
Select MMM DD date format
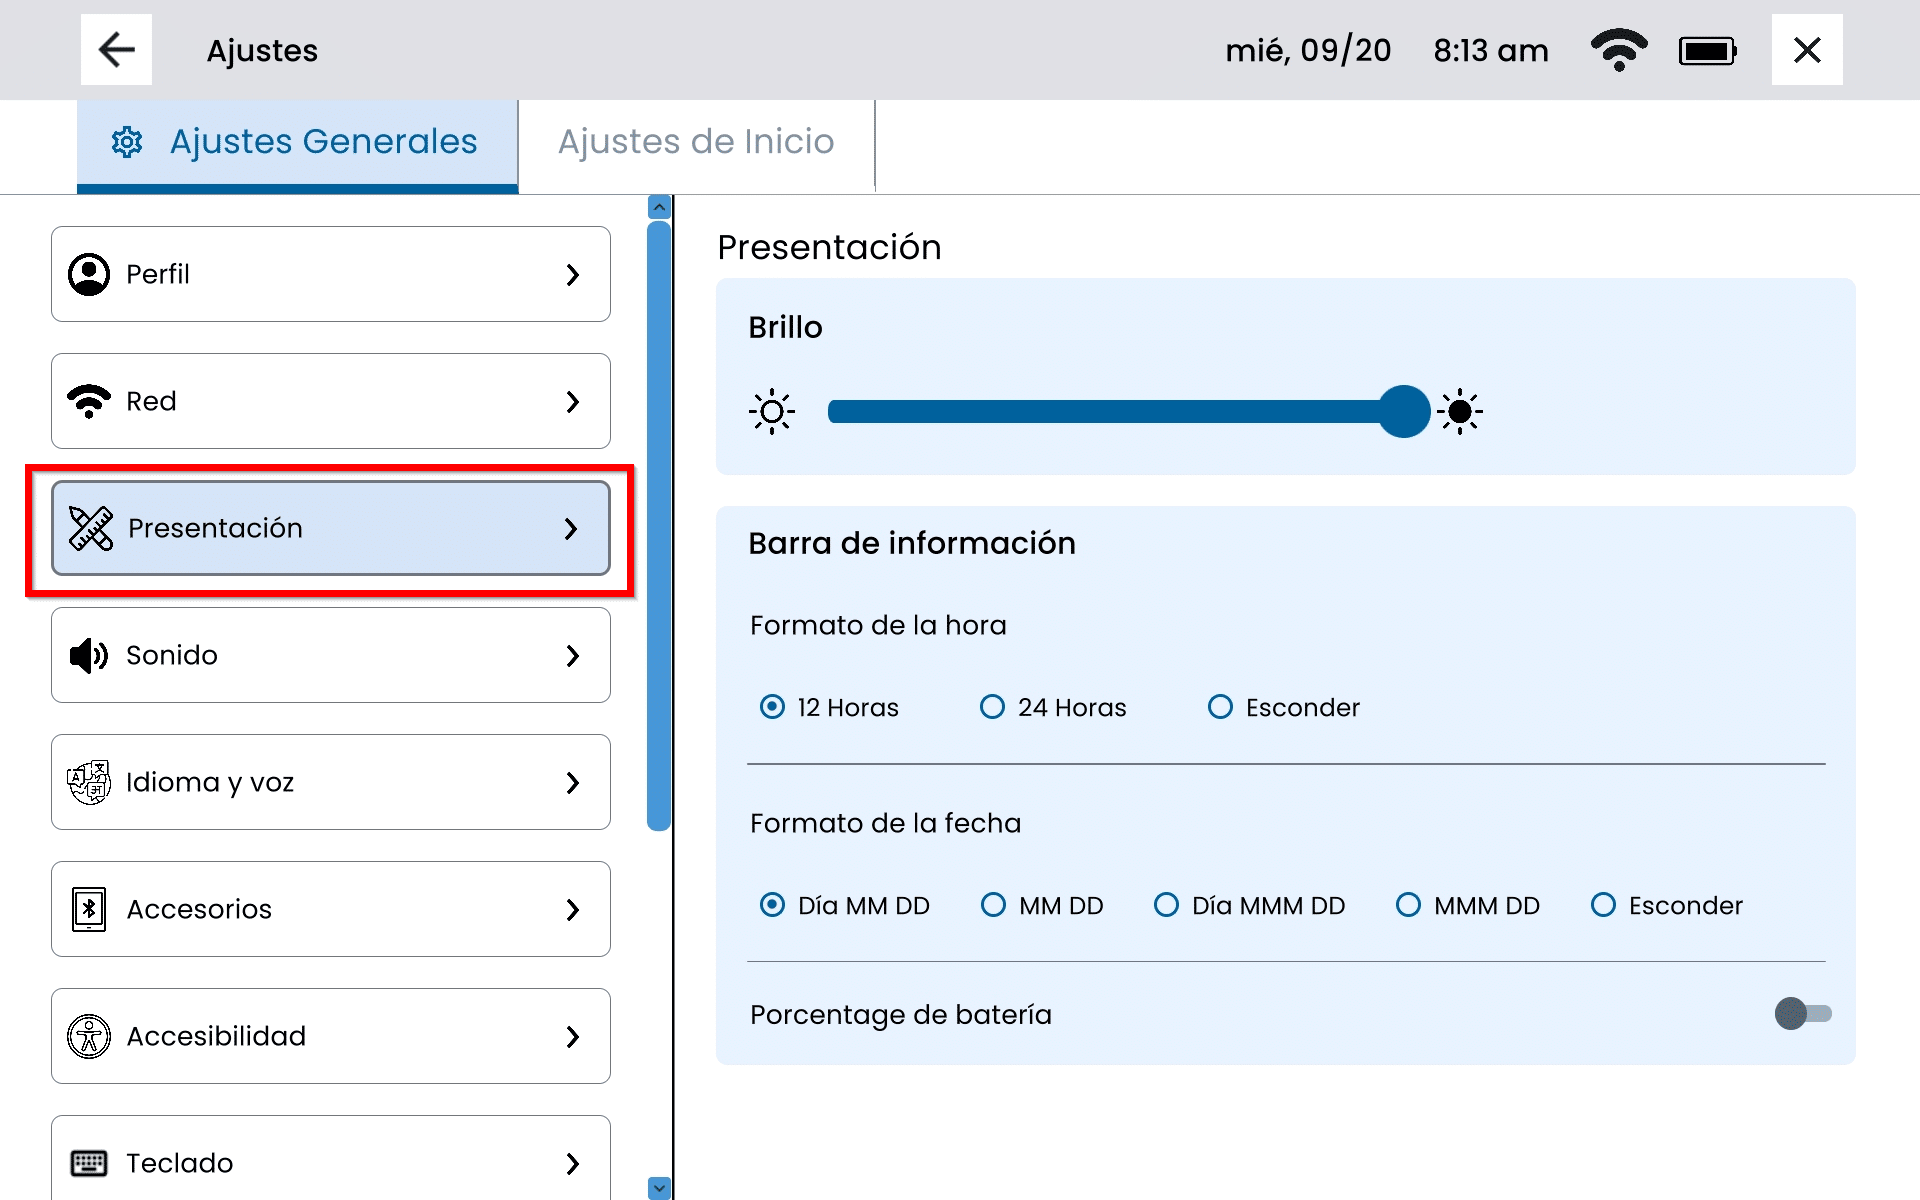point(1408,905)
